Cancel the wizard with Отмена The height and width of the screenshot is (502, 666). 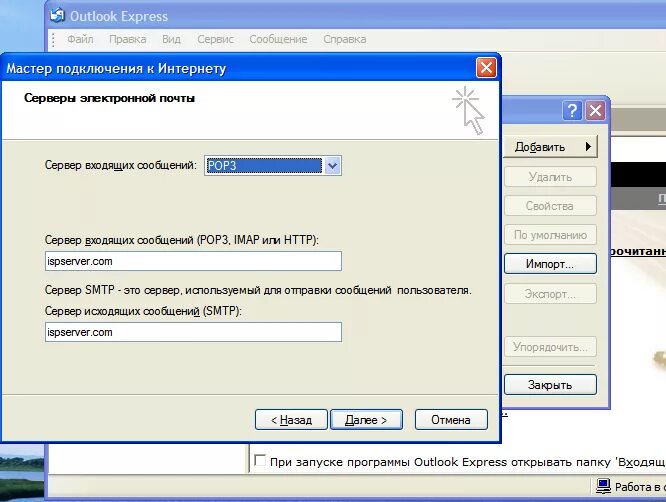(451, 420)
